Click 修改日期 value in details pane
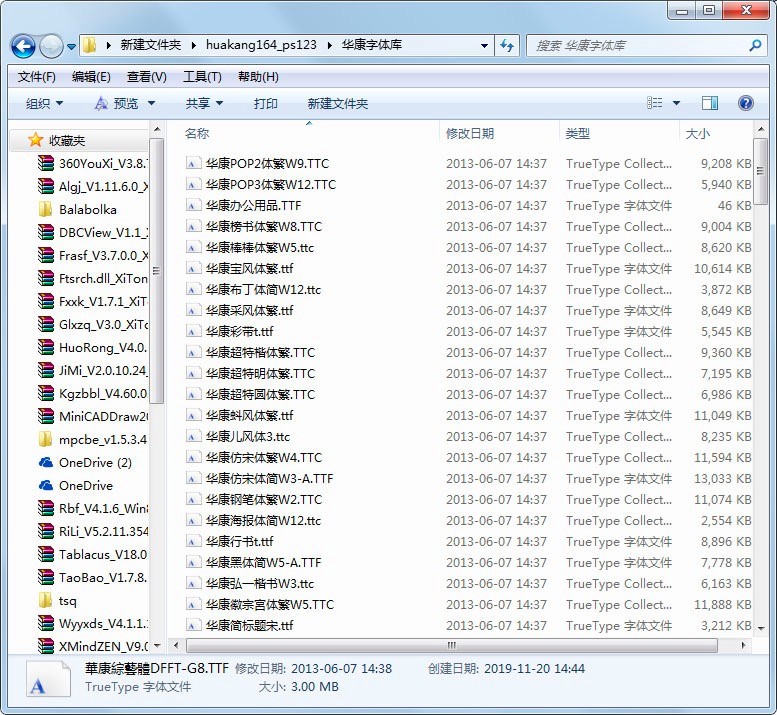777x715 pixels. click(341, 668)
